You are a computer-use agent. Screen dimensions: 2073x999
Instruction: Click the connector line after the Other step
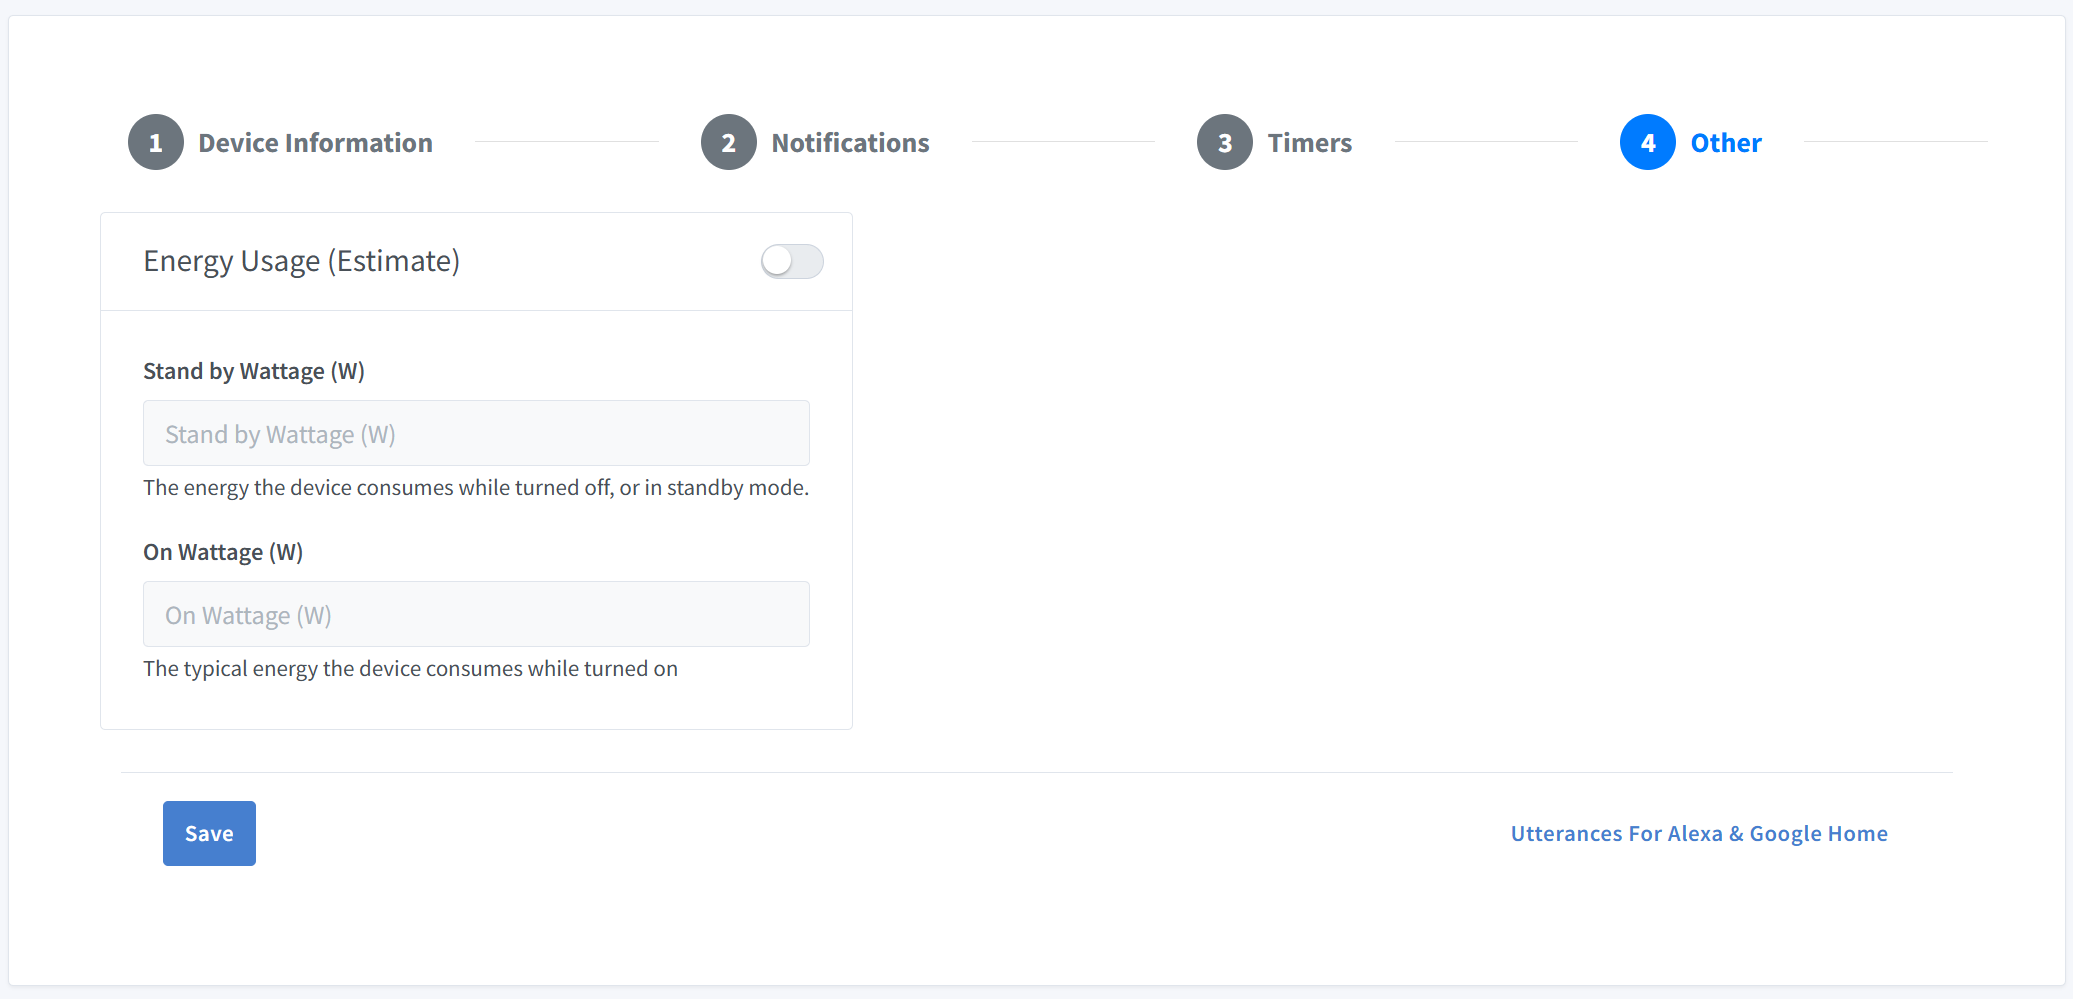click(1894, 142)
